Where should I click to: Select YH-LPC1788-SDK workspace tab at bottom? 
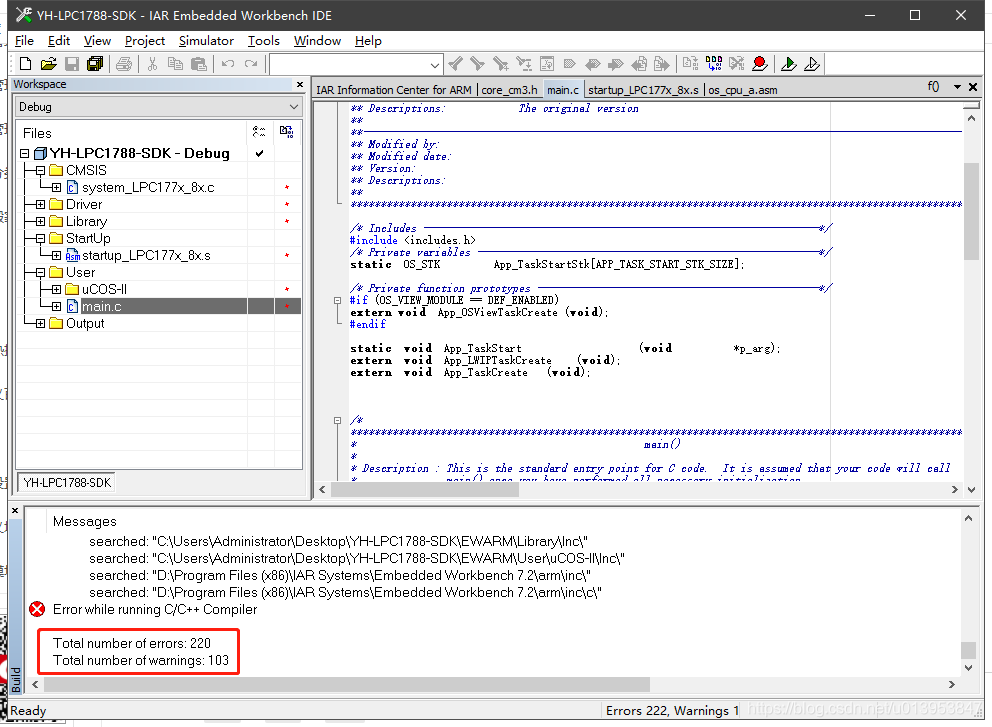[x=67, y=483]
